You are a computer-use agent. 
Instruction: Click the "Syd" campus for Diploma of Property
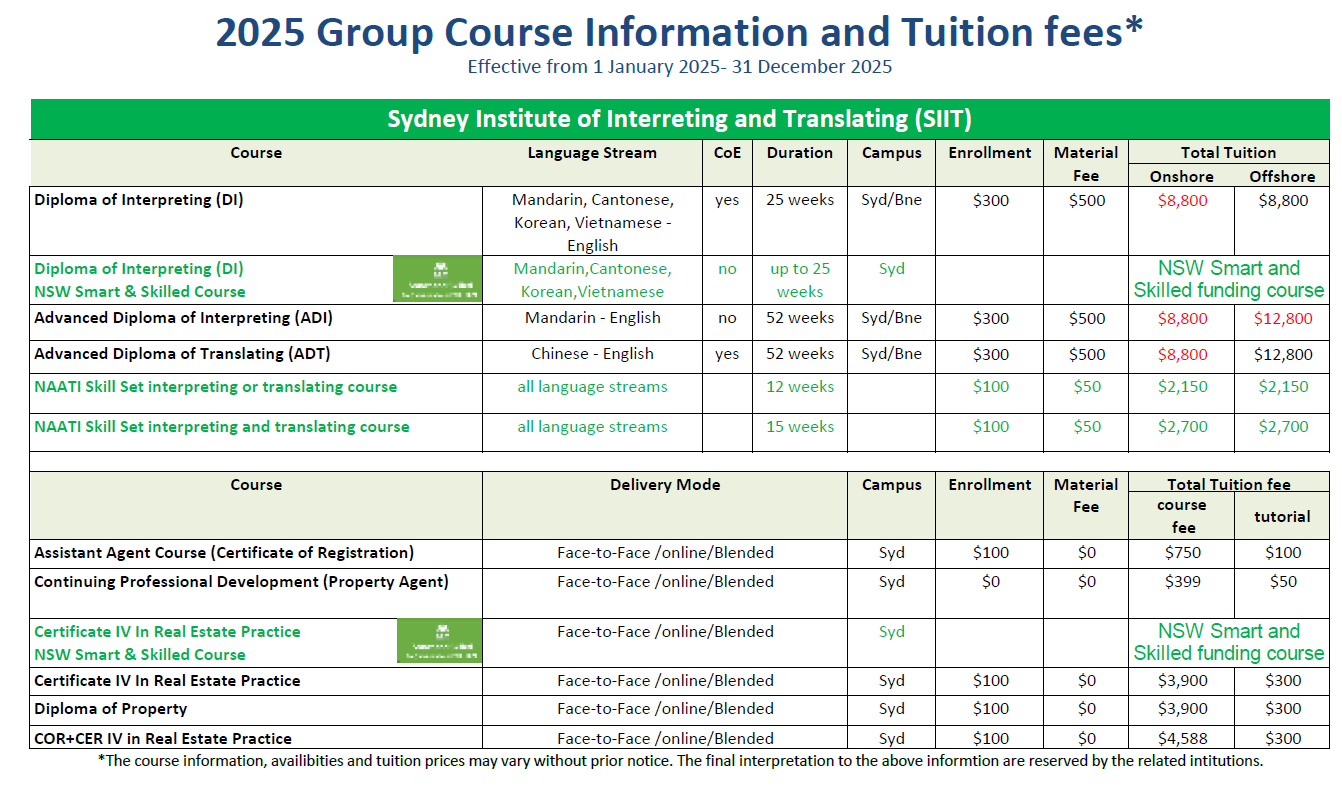click(891, 709)
